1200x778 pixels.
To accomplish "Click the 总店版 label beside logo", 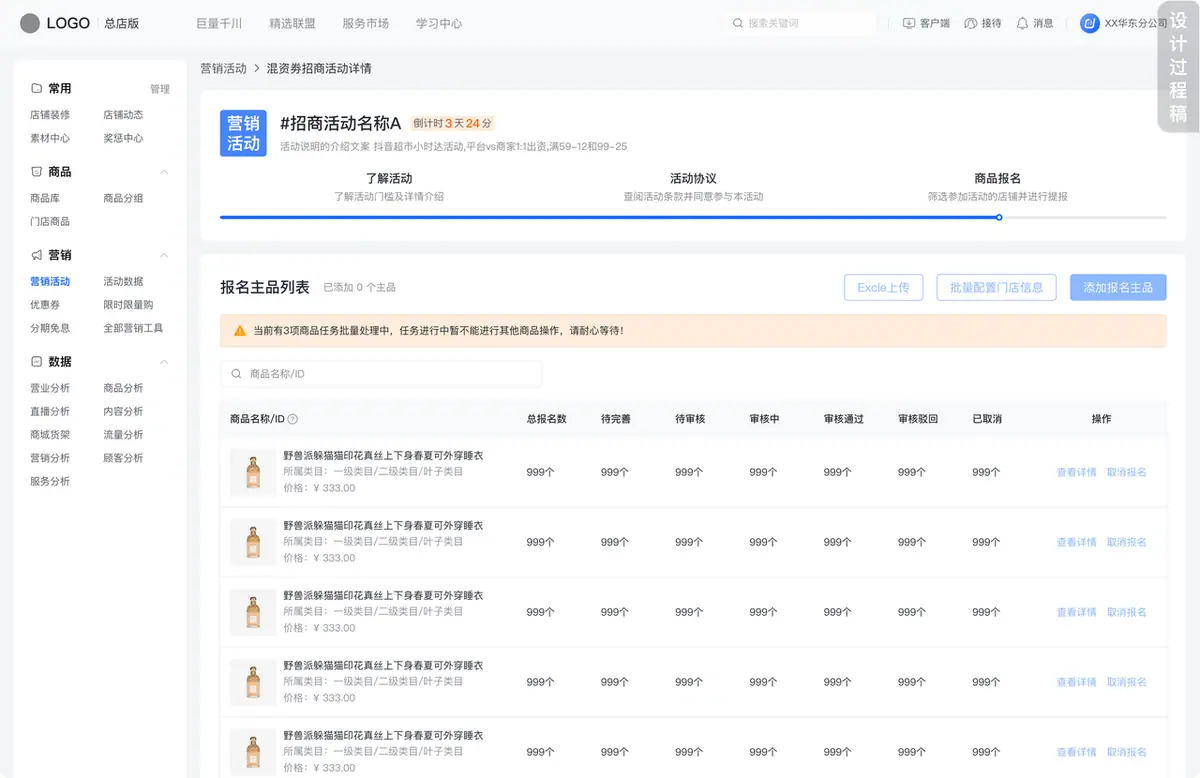I will pos(122,23).
